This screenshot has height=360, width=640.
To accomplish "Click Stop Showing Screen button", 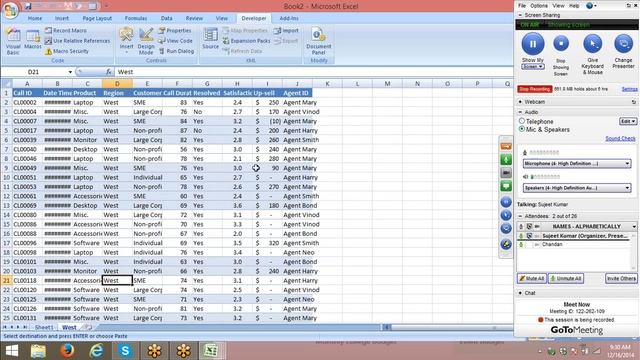I will [x=561, y=43].
